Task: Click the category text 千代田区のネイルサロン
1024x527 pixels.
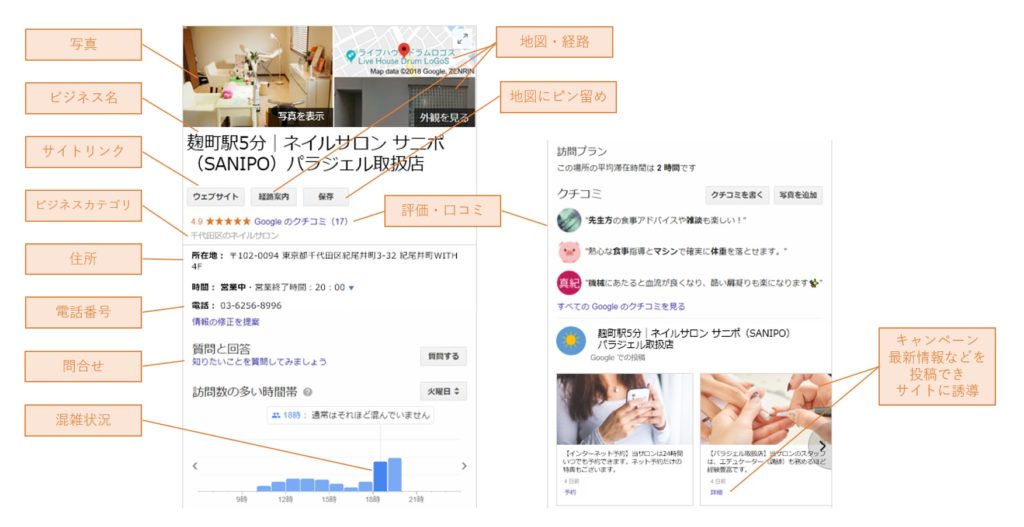Action: coord(234,236)
